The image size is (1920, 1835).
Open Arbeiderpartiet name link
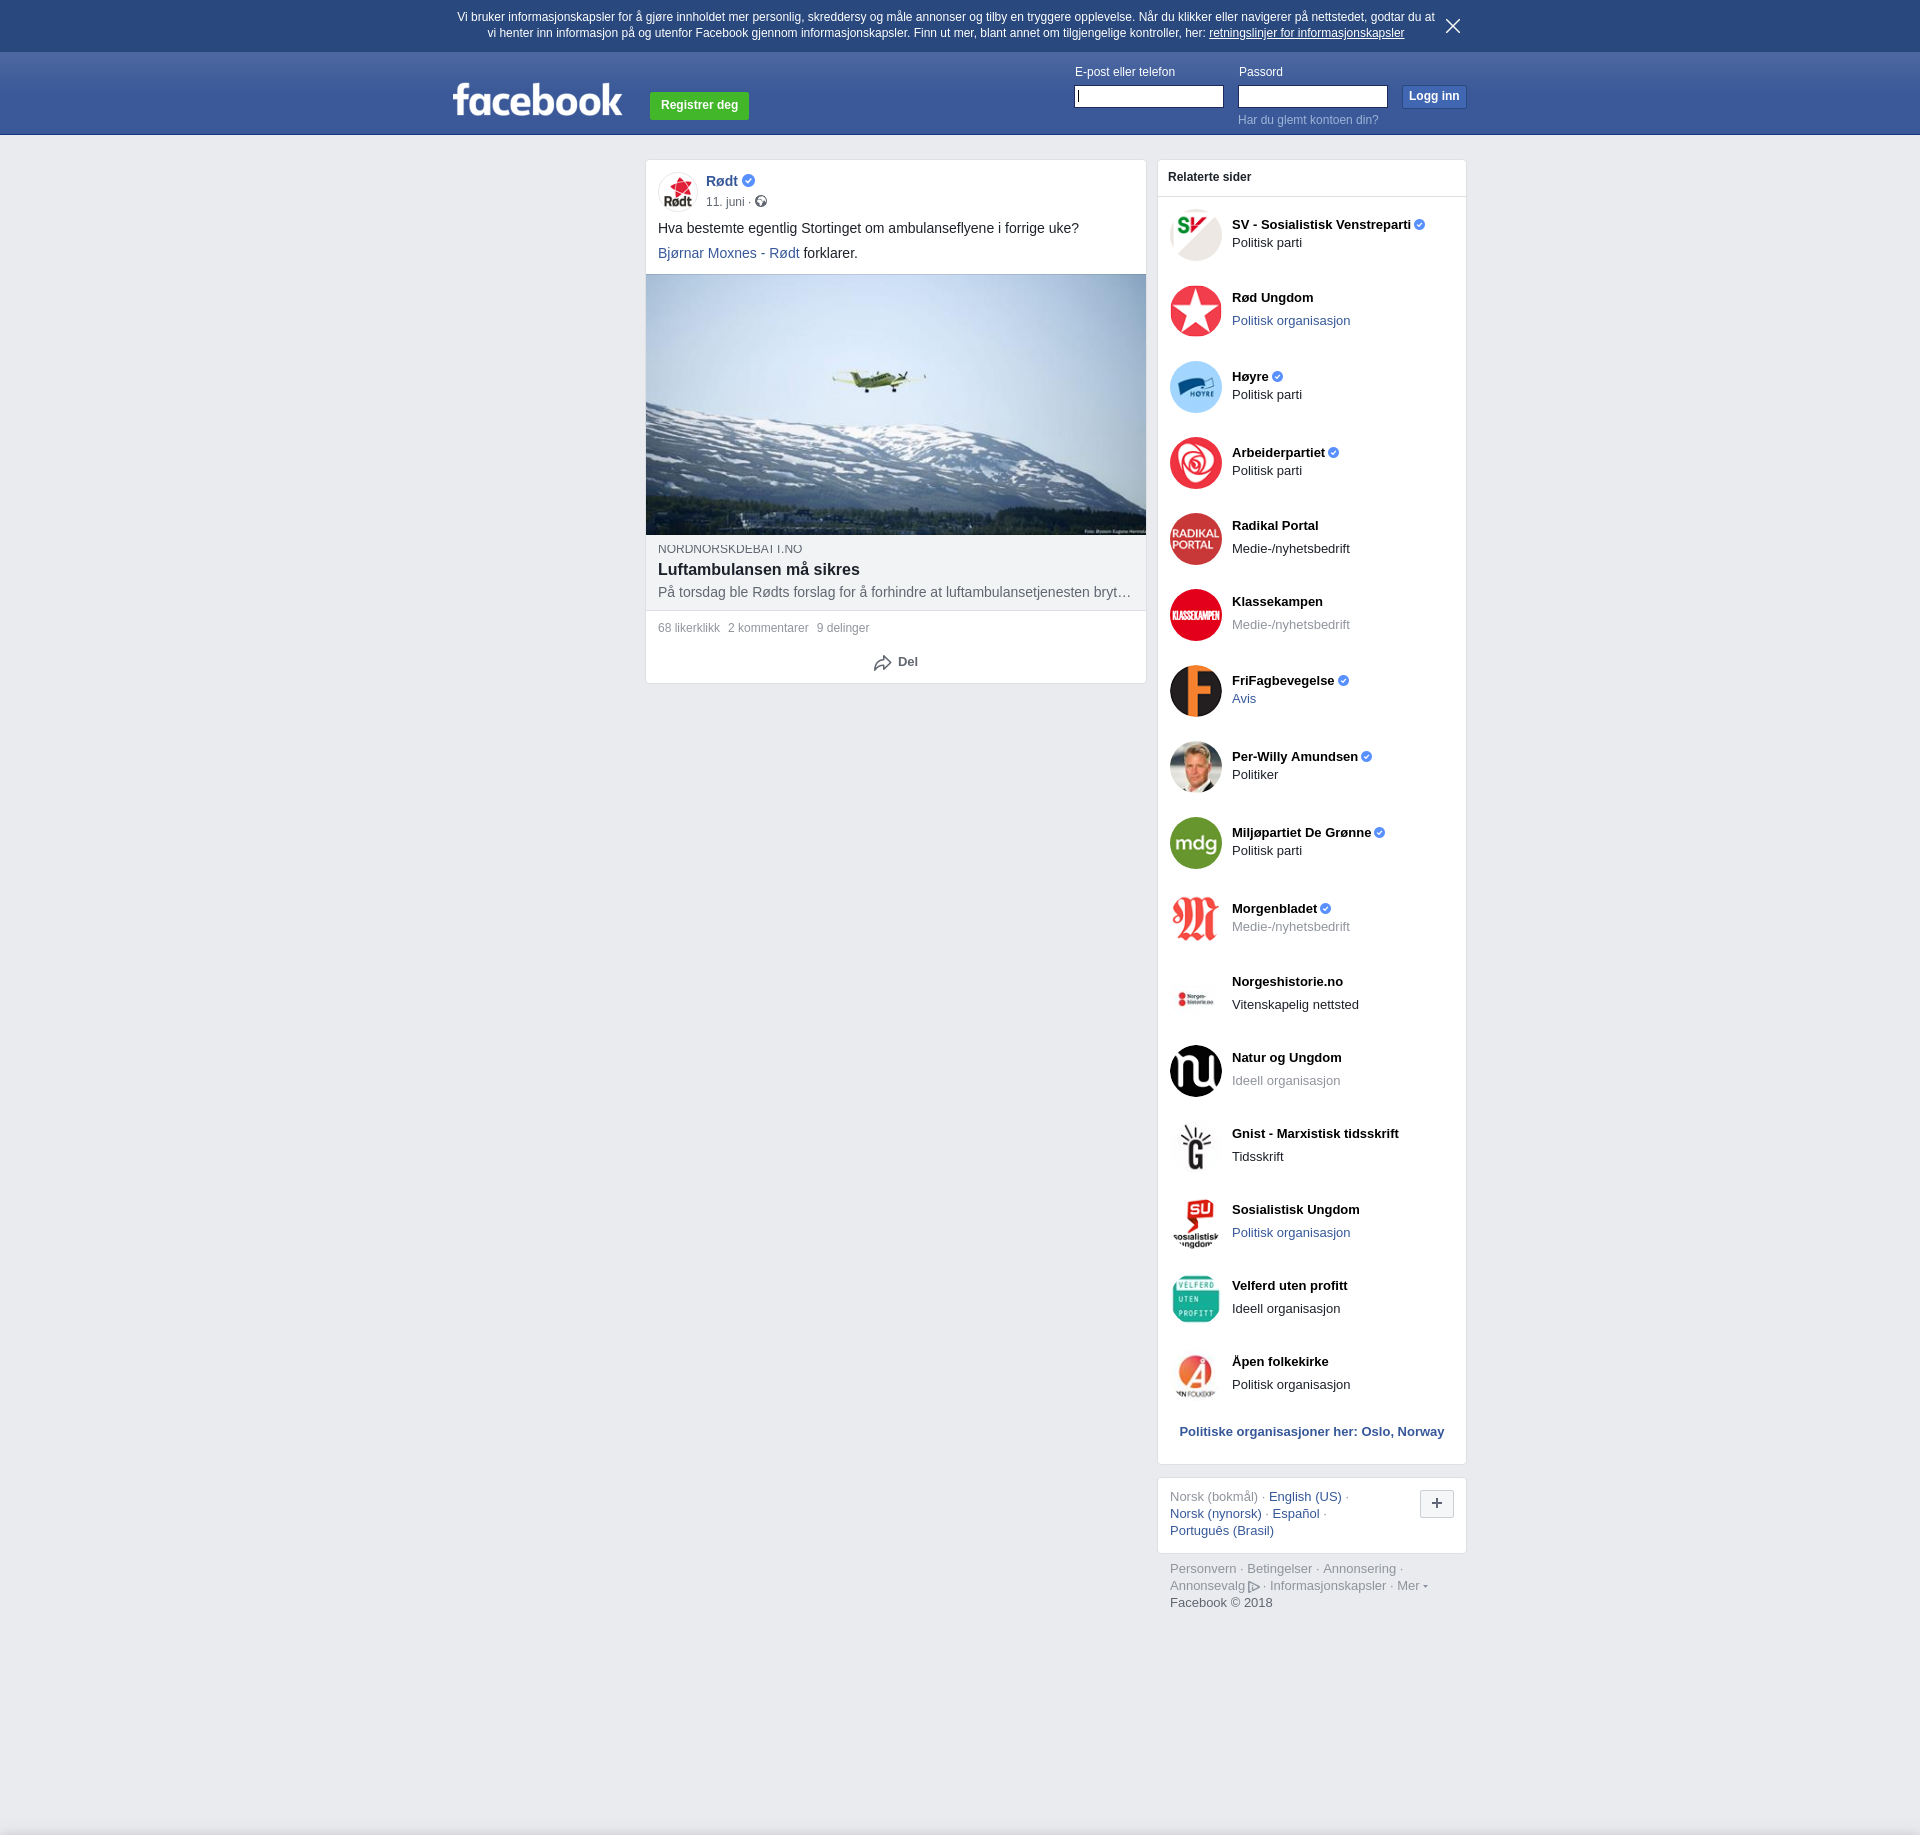coord(1278,453)
